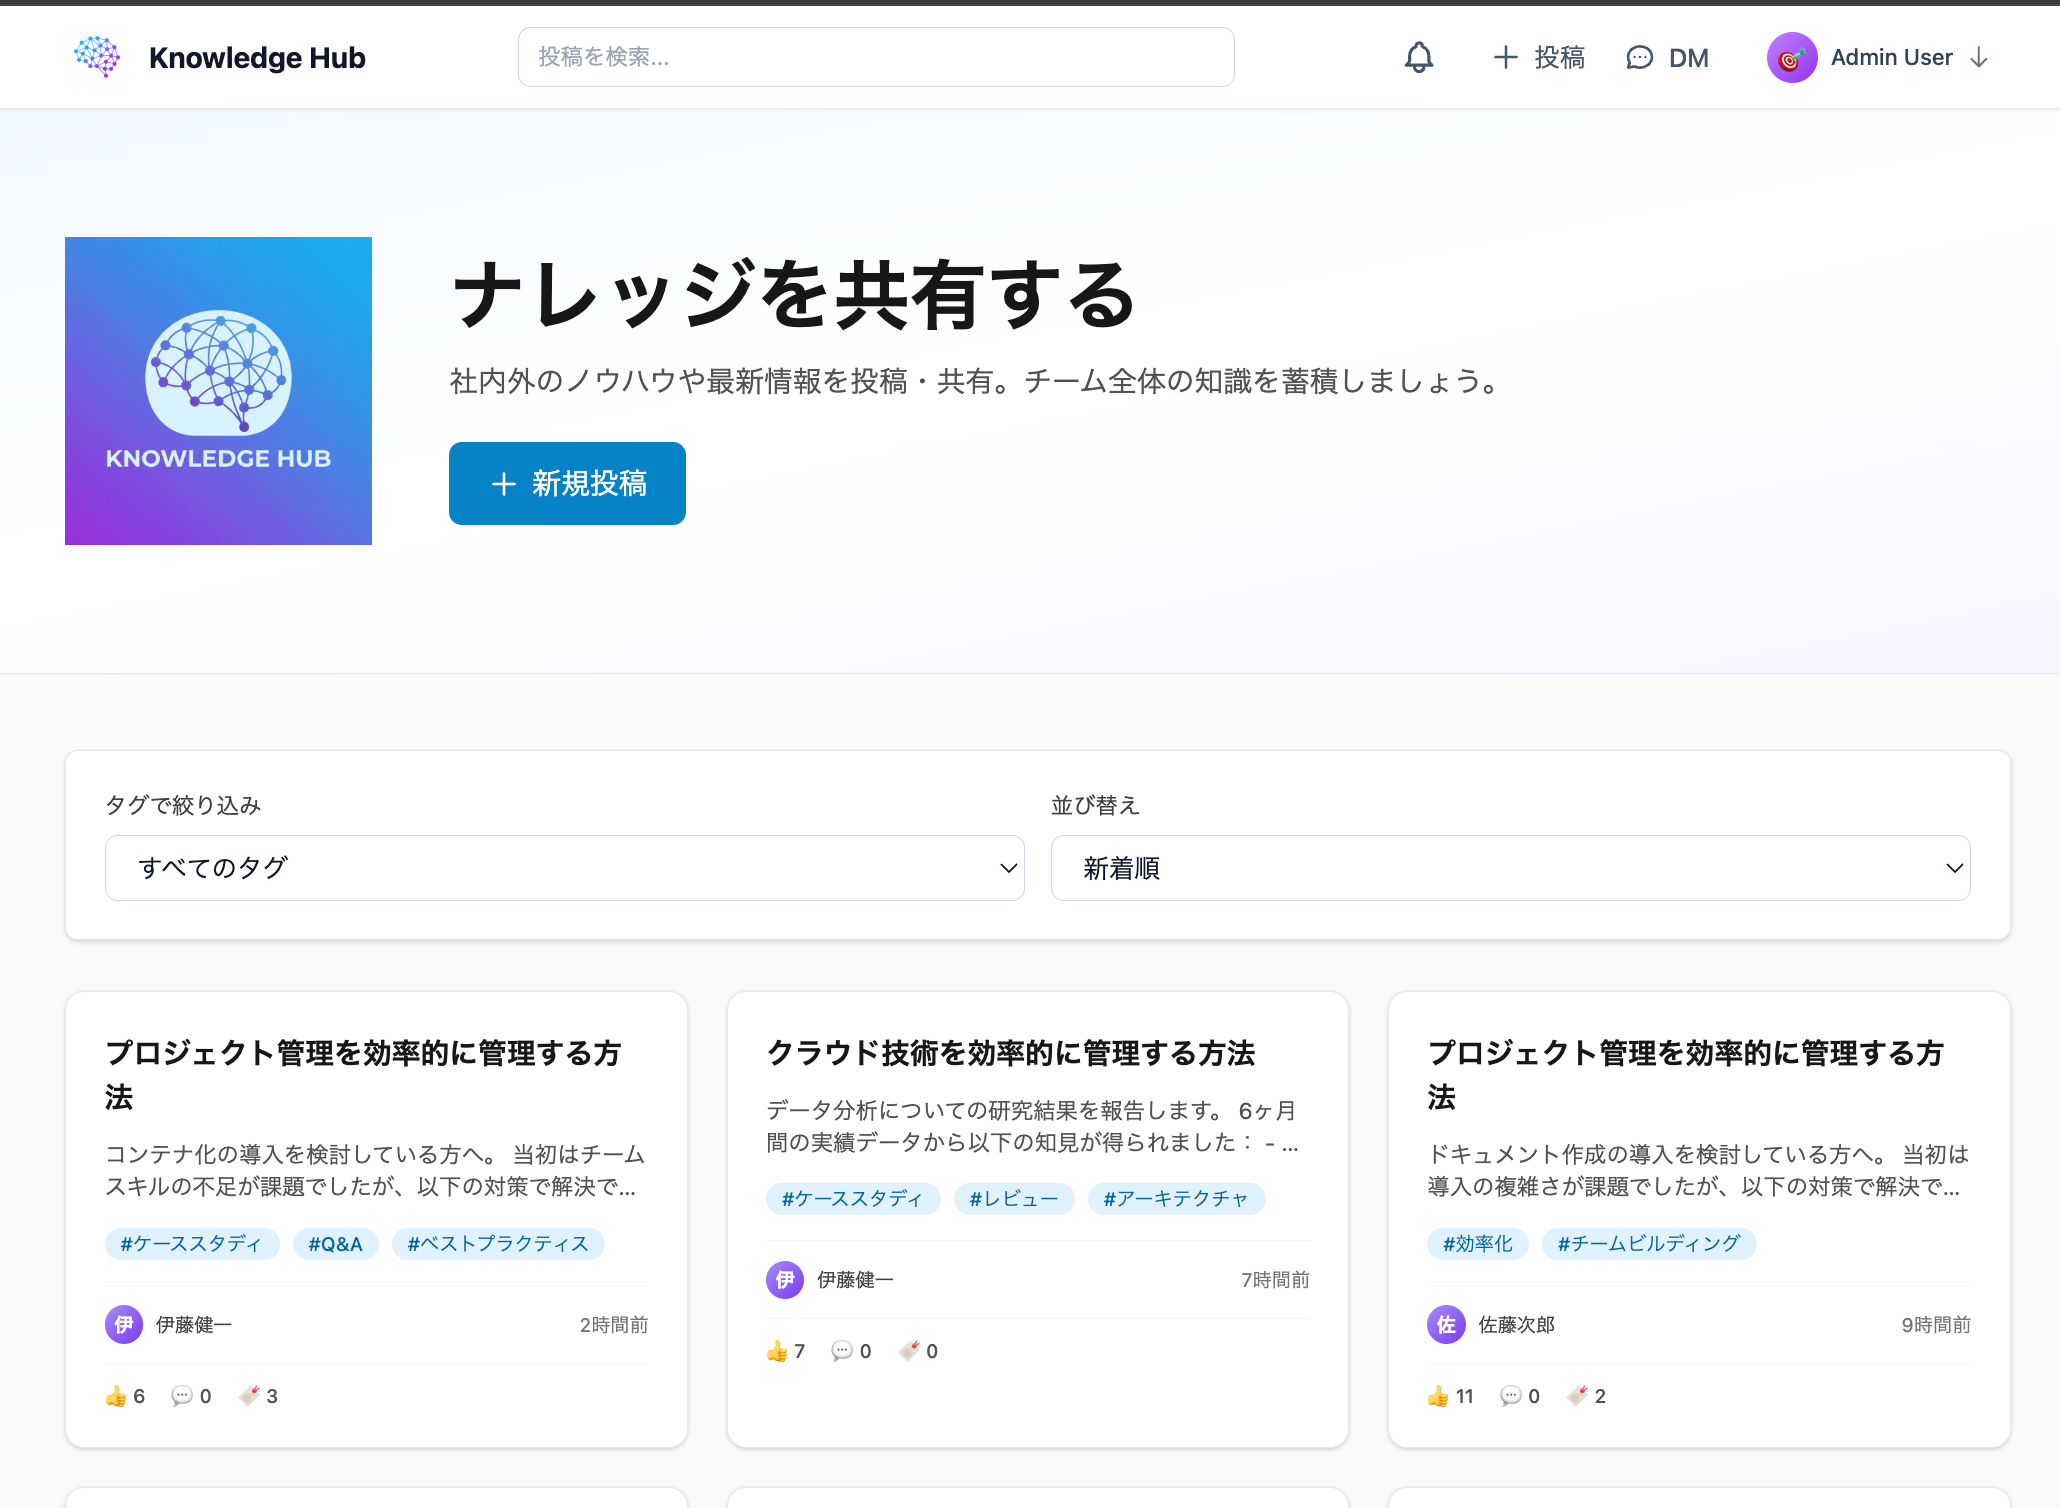The image size is (2060, 1508).
Task: Click bookmark tag icon on 佐藤次郎's post
Action: (1577, 1396)
